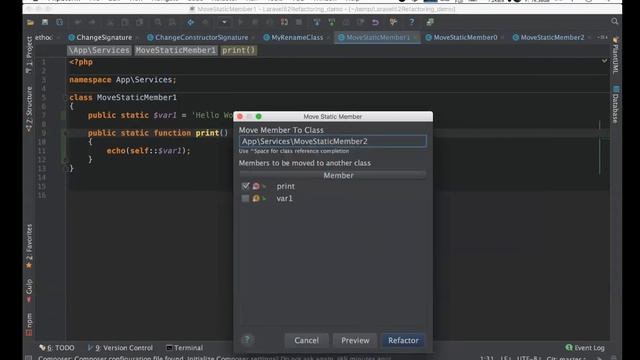The image size is (640, 360).
Task: Switch to the ChangeConstructorSignature editor tab
Action: click(x=198, y=37)
